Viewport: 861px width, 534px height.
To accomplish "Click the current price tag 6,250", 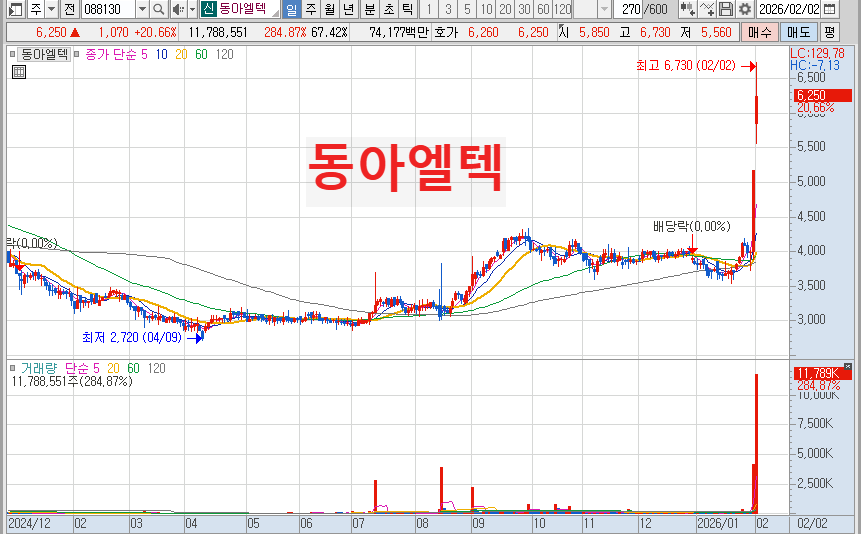I will click(x=823, y=95).
